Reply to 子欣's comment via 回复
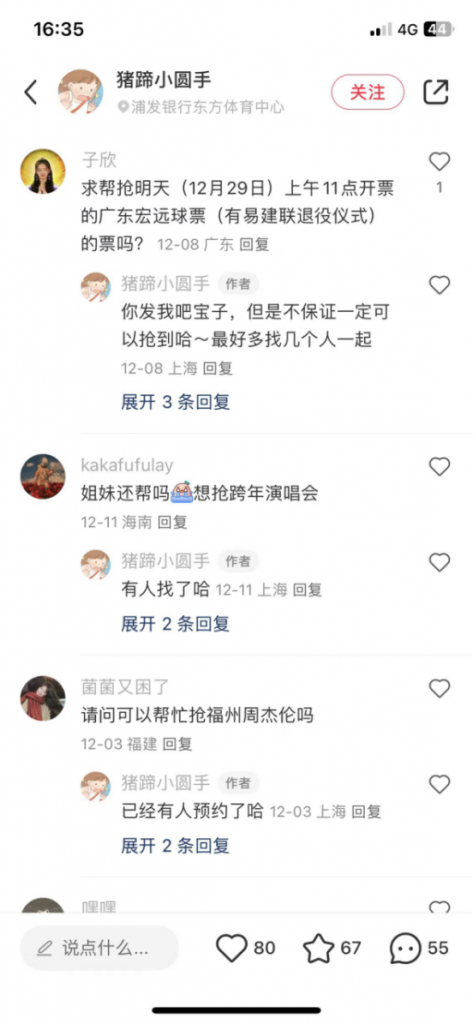Viewport: 473px width, 1024px height. 254,245
